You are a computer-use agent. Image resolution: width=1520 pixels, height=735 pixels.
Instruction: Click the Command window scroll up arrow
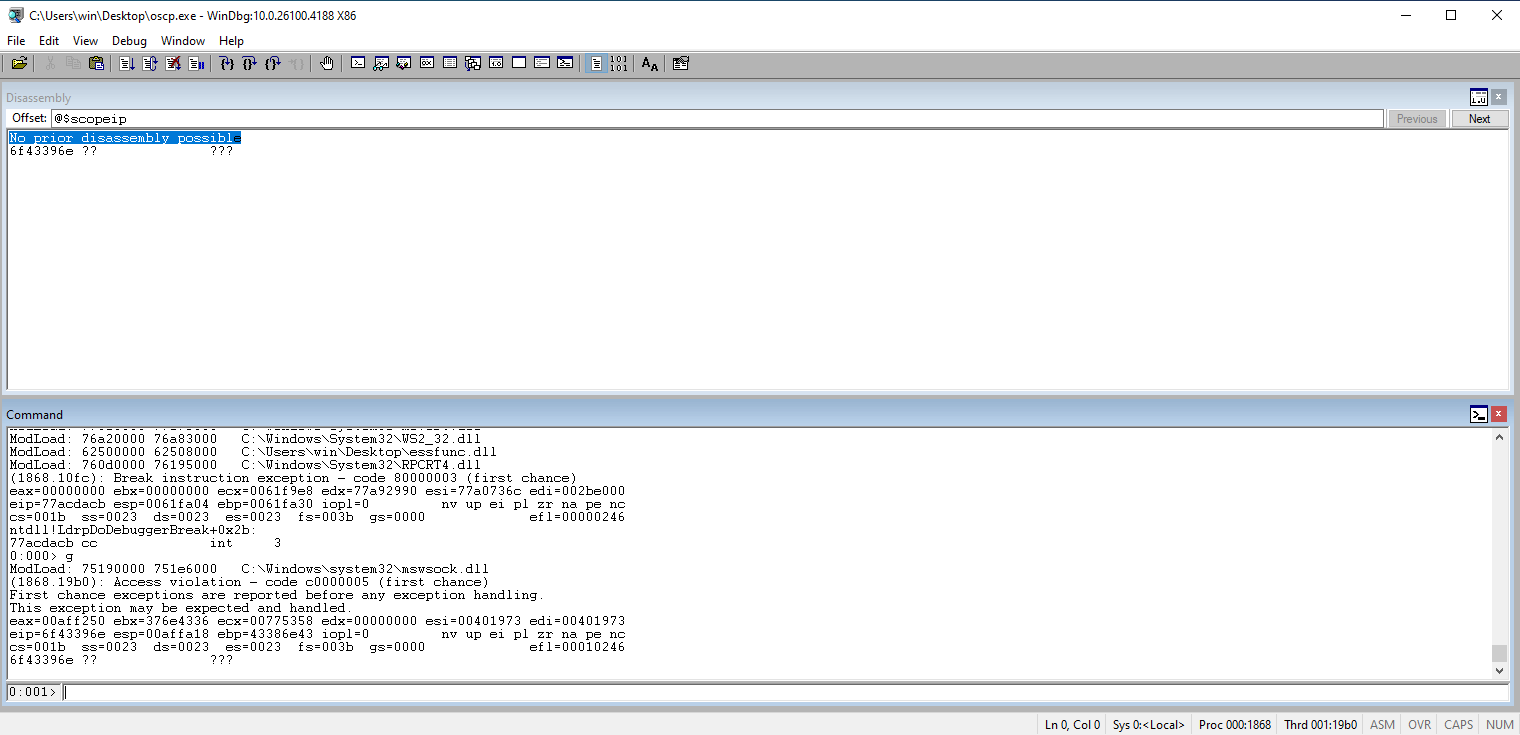(x=1499, y=437)
